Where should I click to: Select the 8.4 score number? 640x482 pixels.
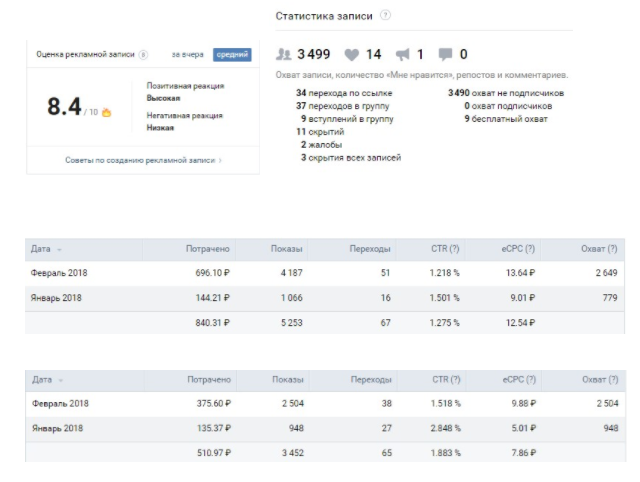pos(64,107)
